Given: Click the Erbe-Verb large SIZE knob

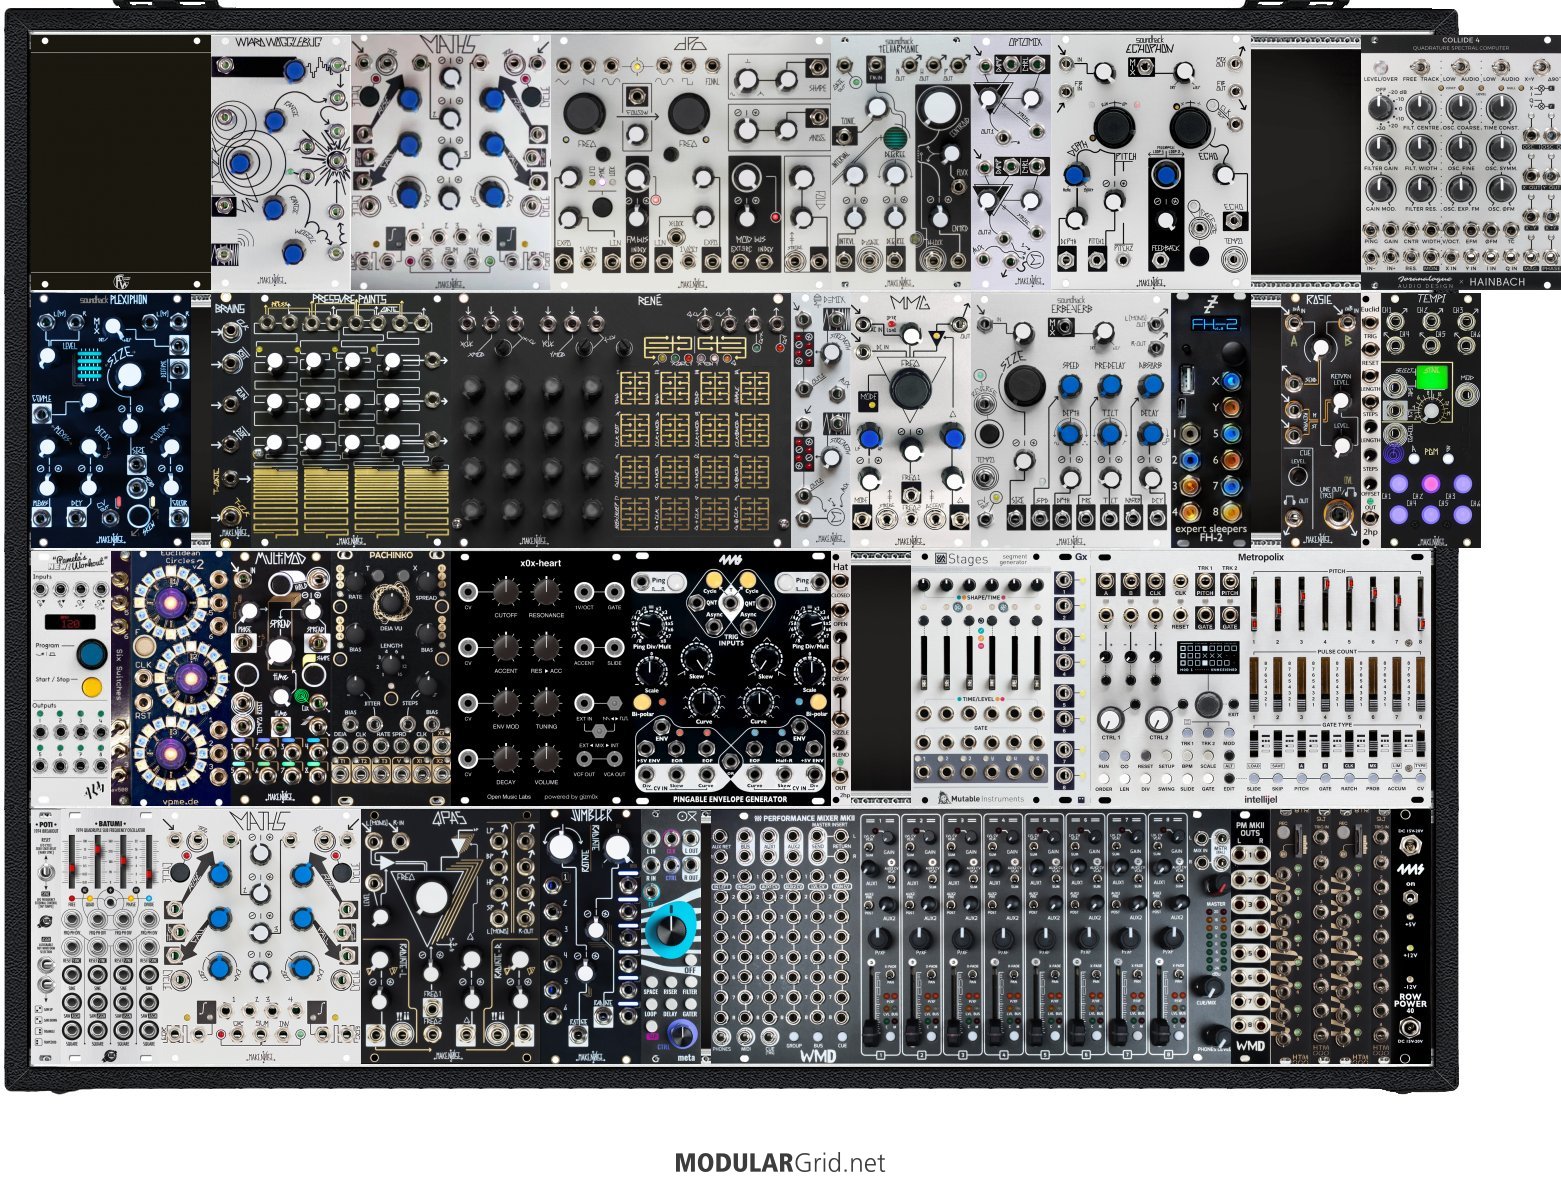Looking at the screenshot, I should pos(1023,385).
